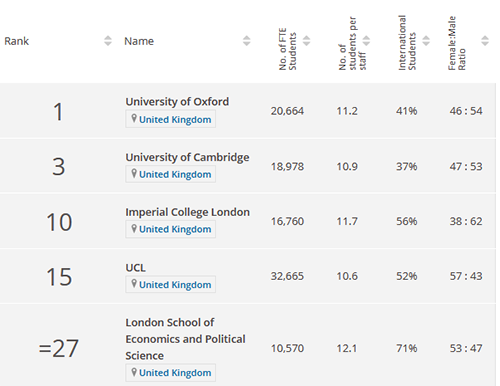Sort by Female:Male Ratio arrows
Image resolution: width=500 pixels, height=386 pixels.
(x=485, y=41)
